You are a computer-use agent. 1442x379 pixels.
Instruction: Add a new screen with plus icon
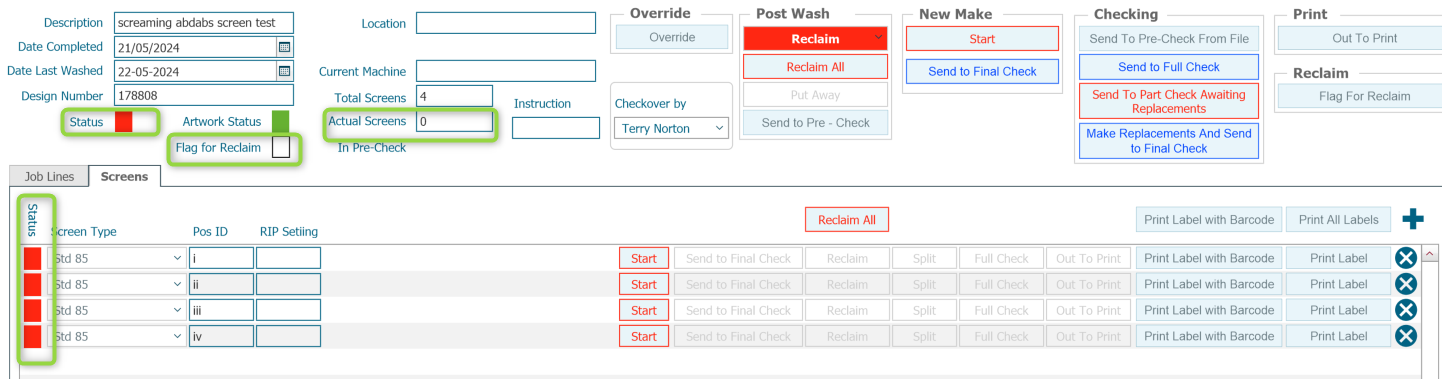(x=1412, y=219)
